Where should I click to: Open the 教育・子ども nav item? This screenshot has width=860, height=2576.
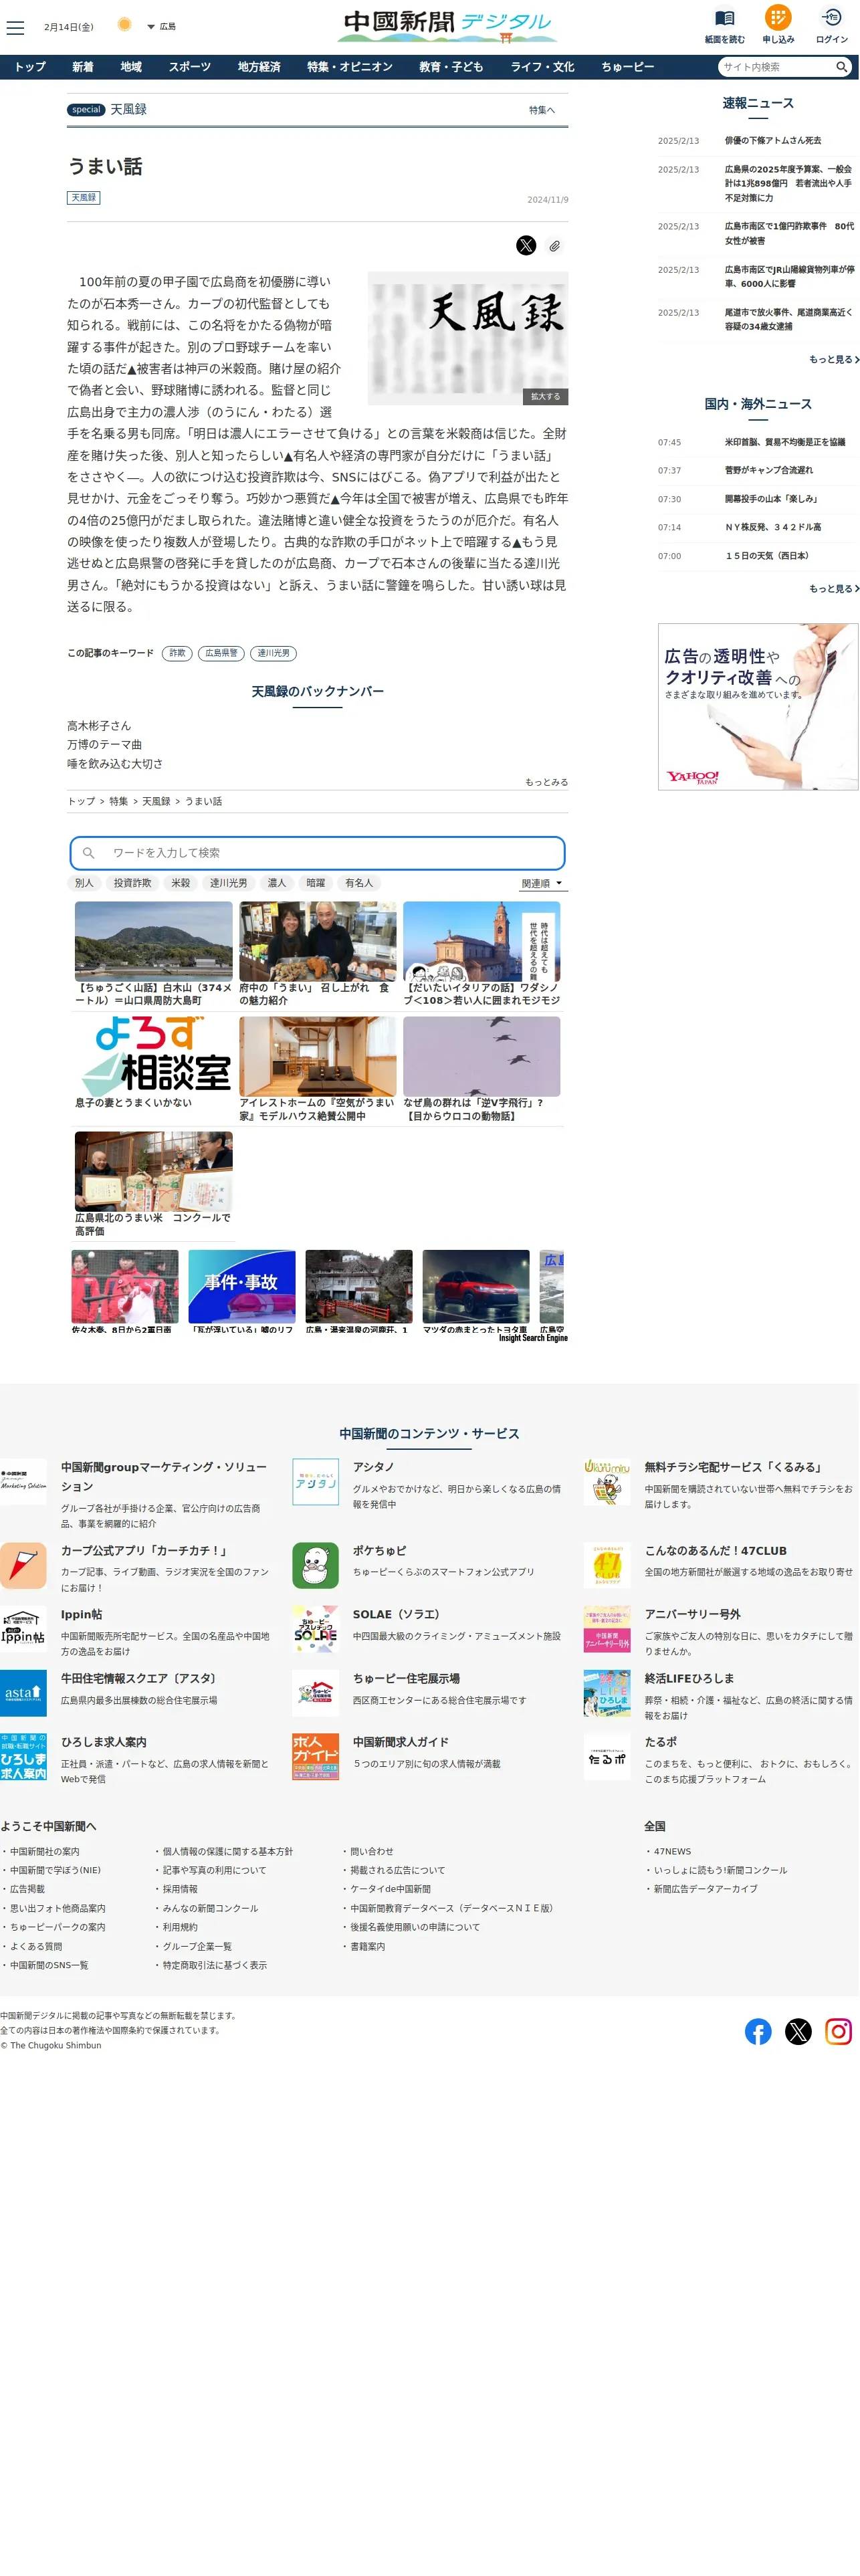[451, 67]
